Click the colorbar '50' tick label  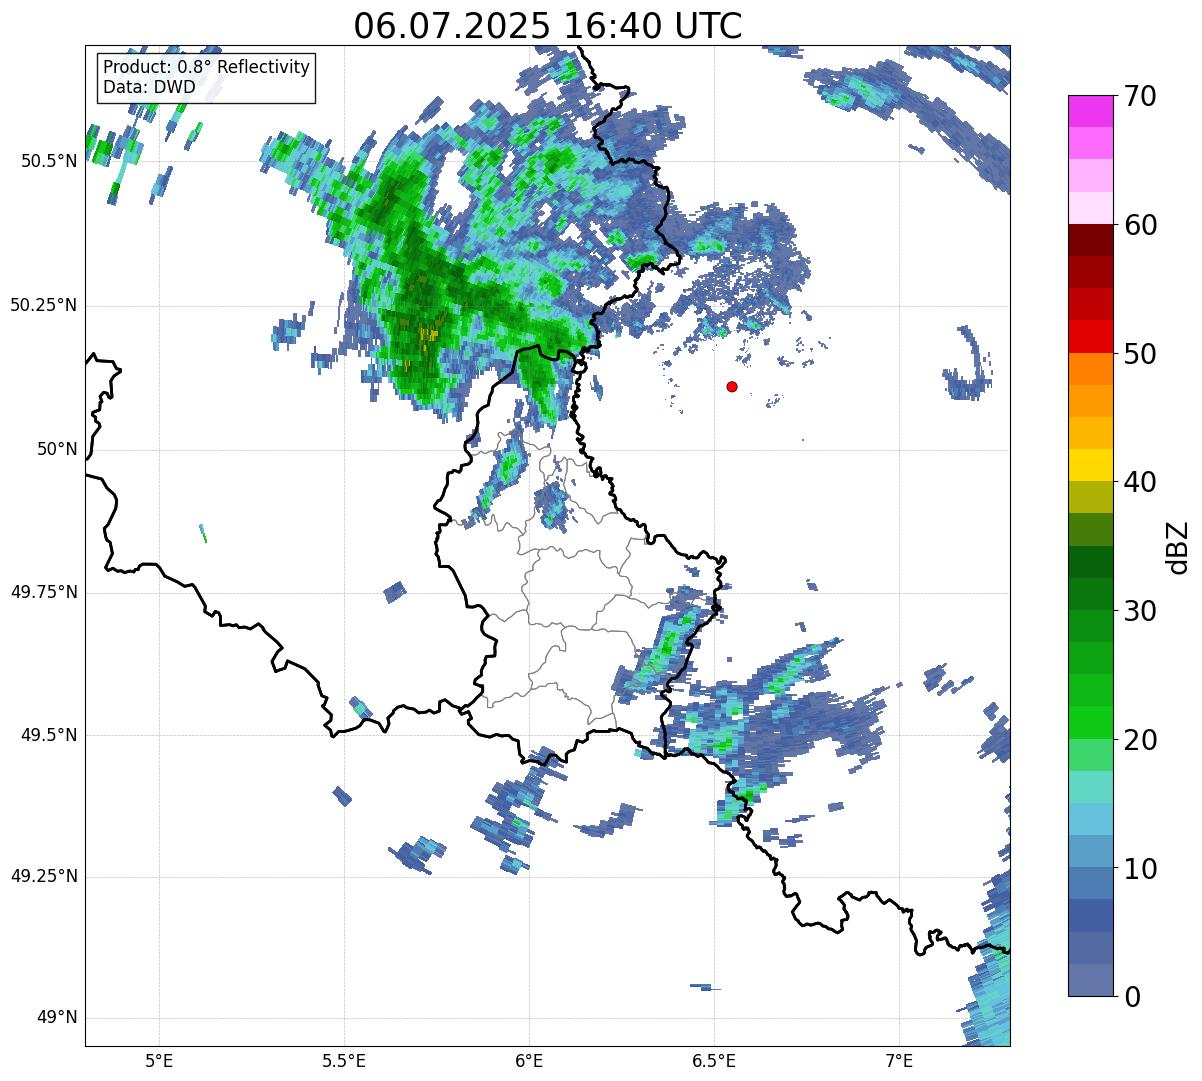[1140, 354]
